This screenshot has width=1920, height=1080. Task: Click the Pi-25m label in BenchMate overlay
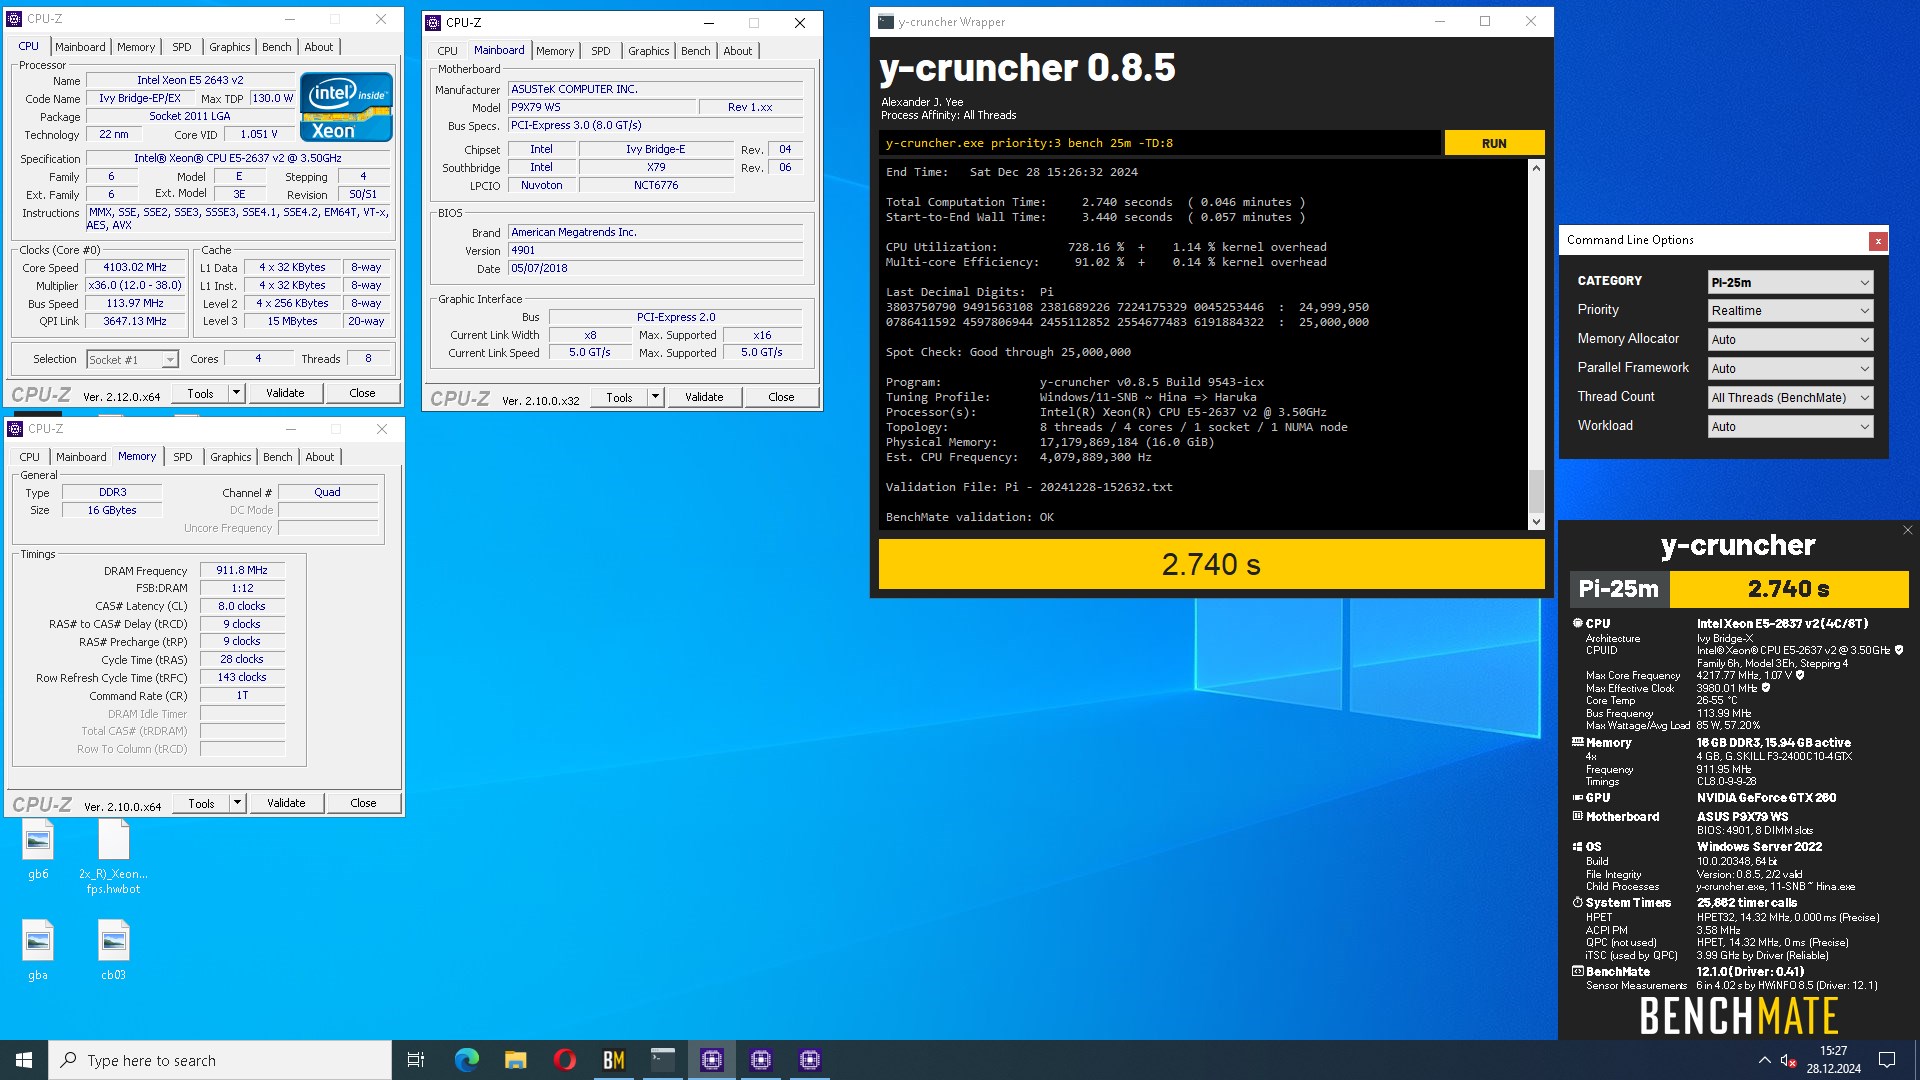point(1618,589)
